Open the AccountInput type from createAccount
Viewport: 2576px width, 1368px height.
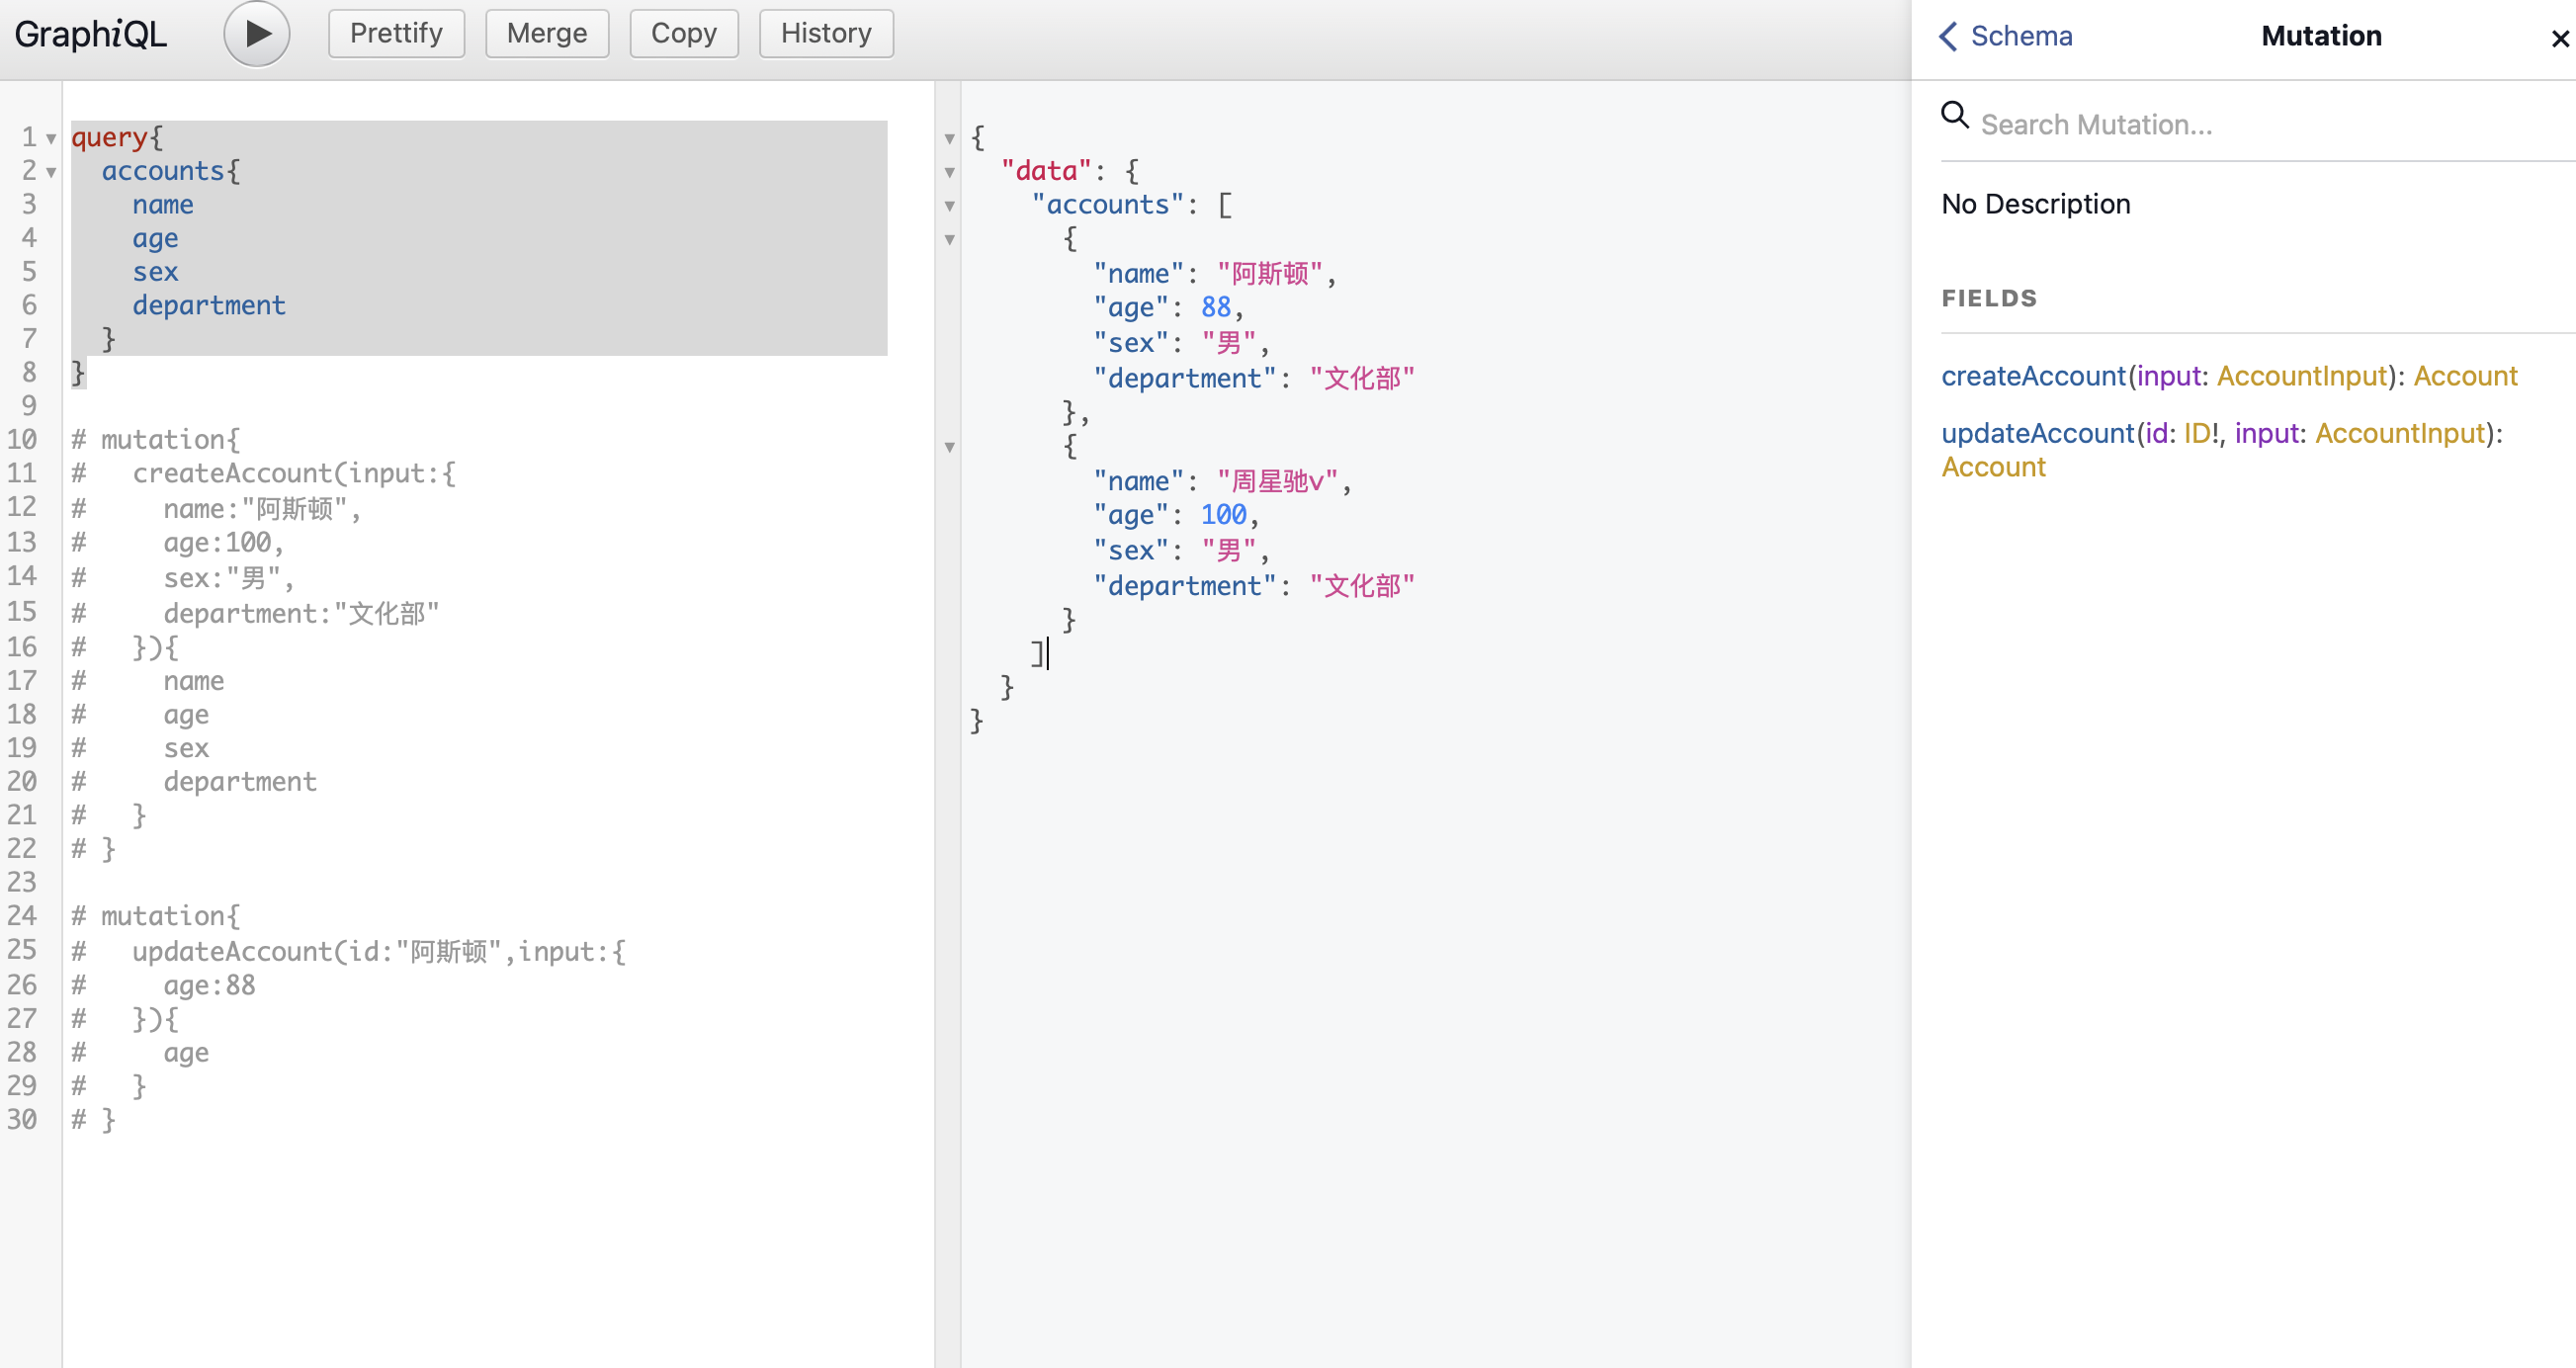[x=2301, y=376]
